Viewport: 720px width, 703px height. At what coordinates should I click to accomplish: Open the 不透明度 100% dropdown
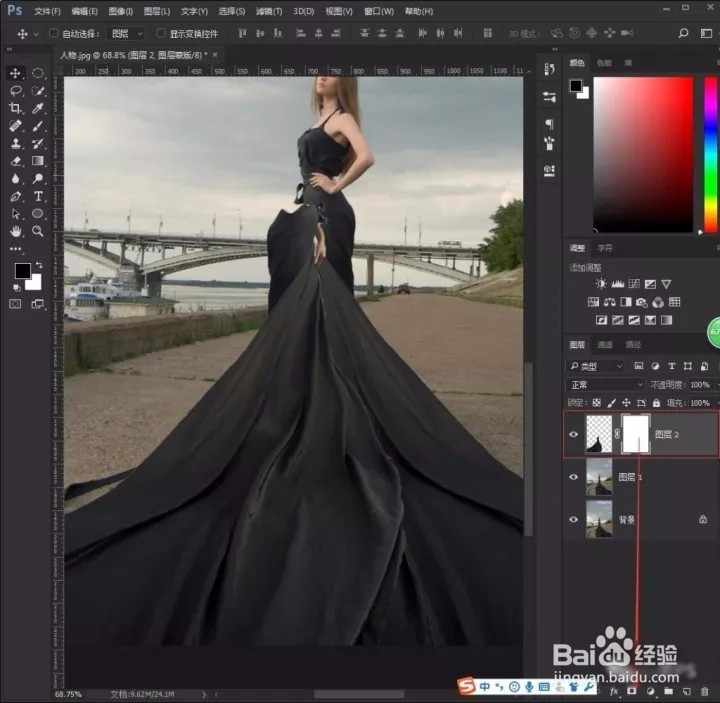pos(717,385)
